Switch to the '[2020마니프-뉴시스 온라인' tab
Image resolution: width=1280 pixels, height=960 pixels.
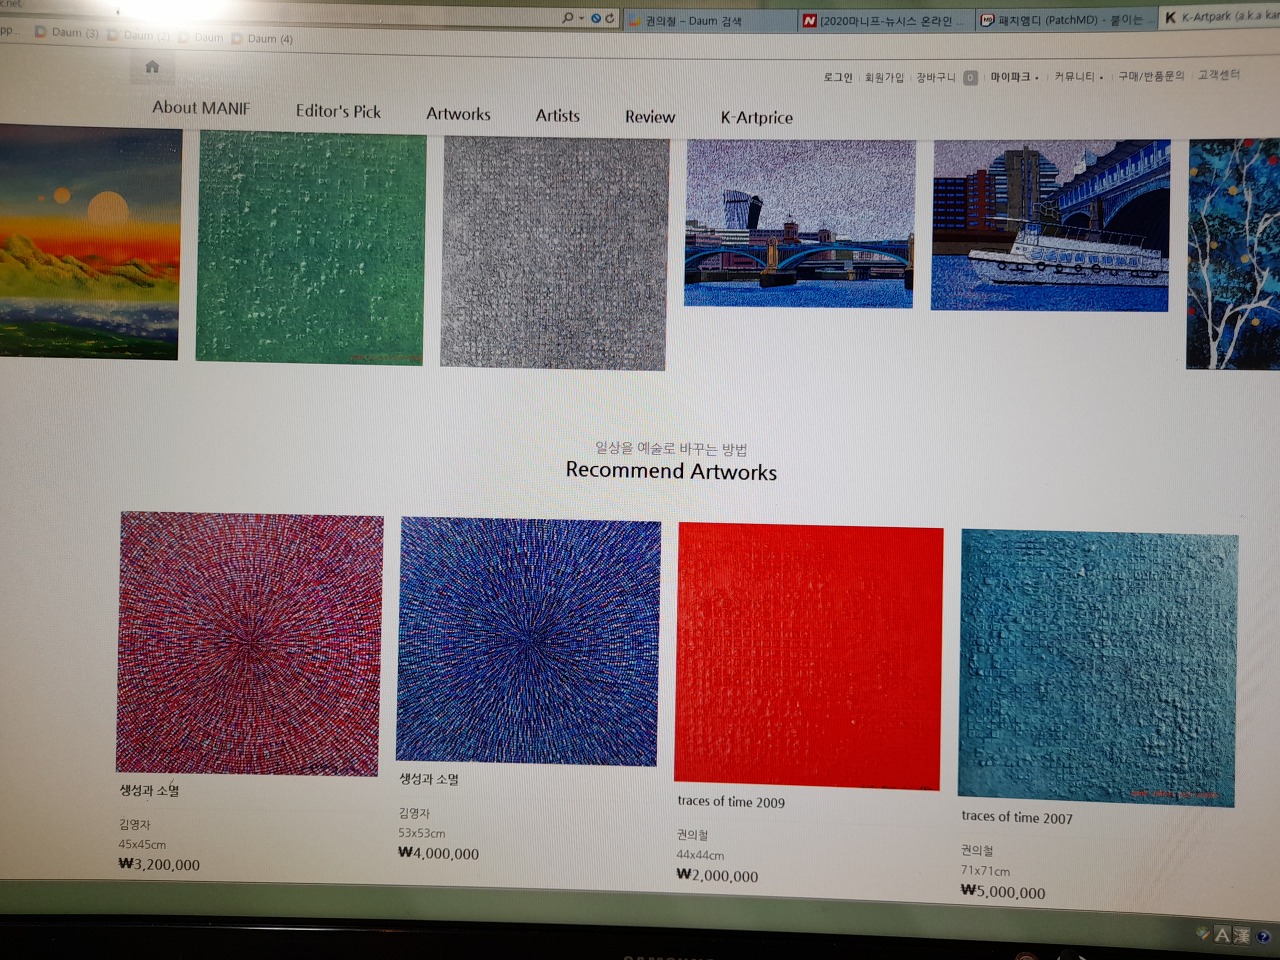[x=886, y=20]
